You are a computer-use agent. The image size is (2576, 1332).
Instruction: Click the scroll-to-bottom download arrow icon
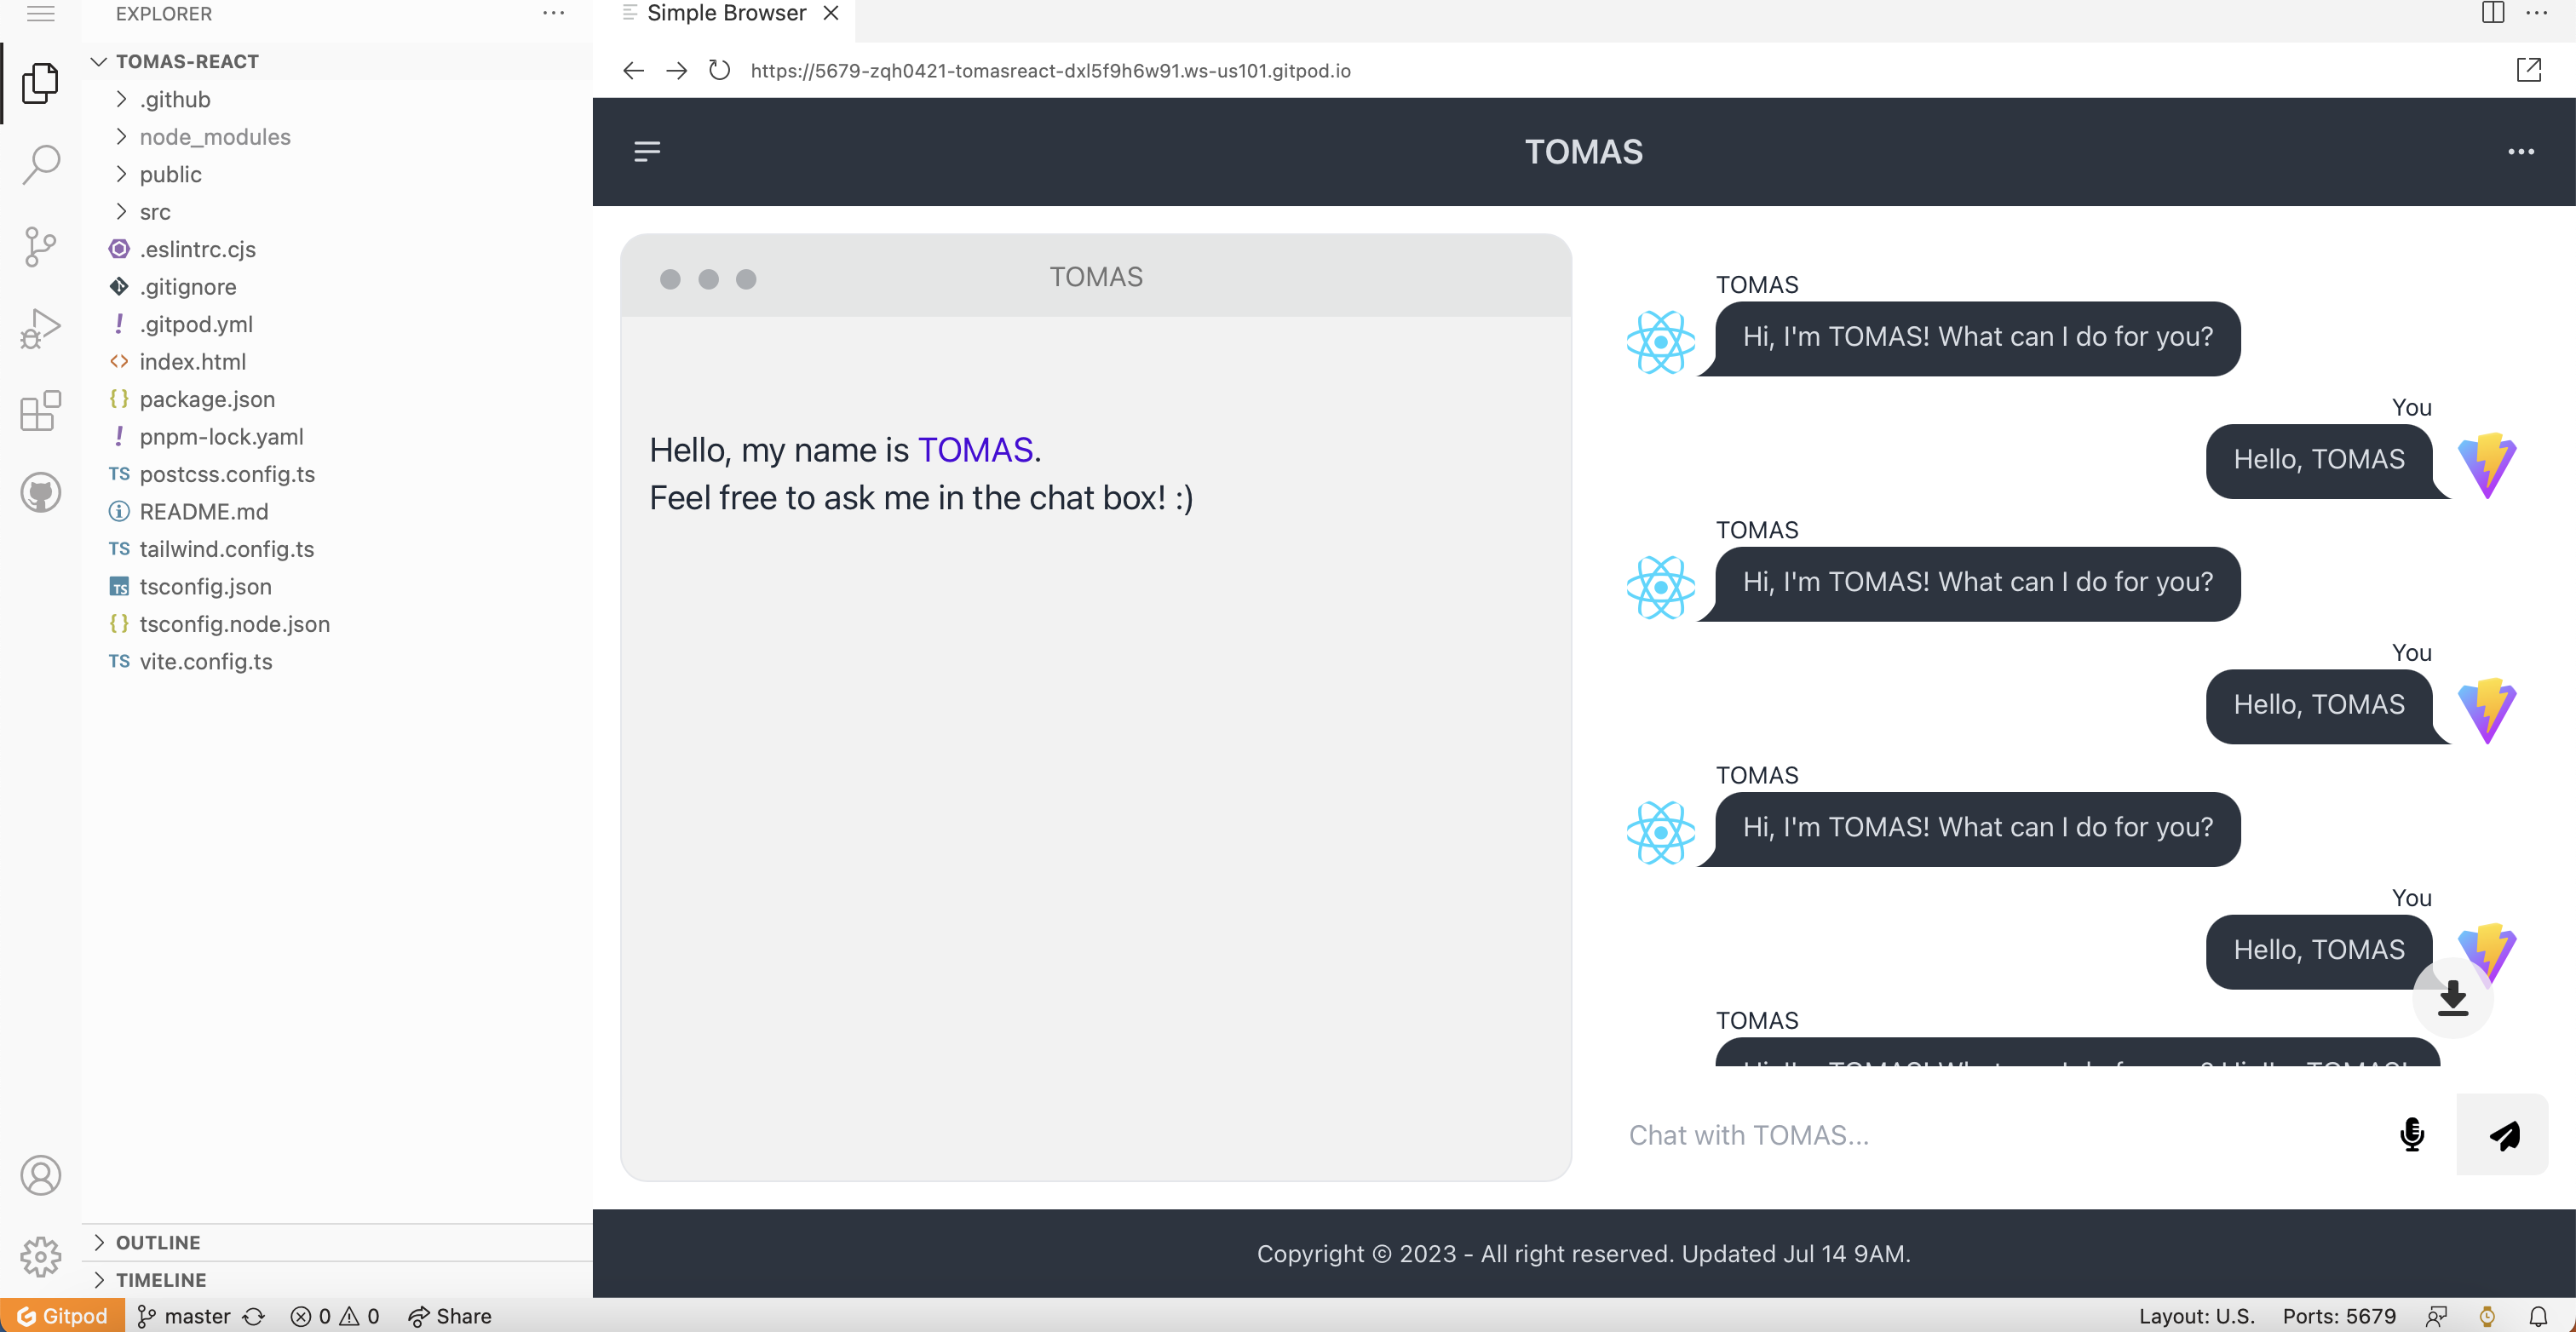click(2452, 997)
